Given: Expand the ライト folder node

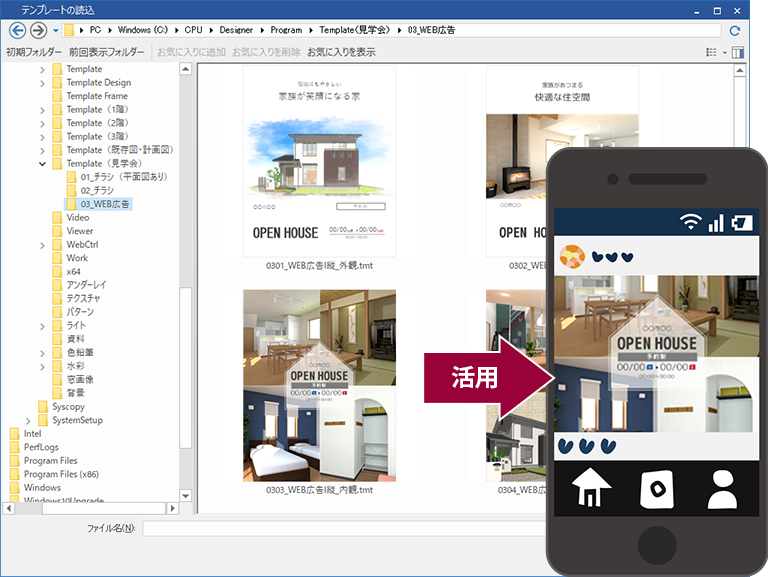Looking at the screenshot, I should click(42, 326).
